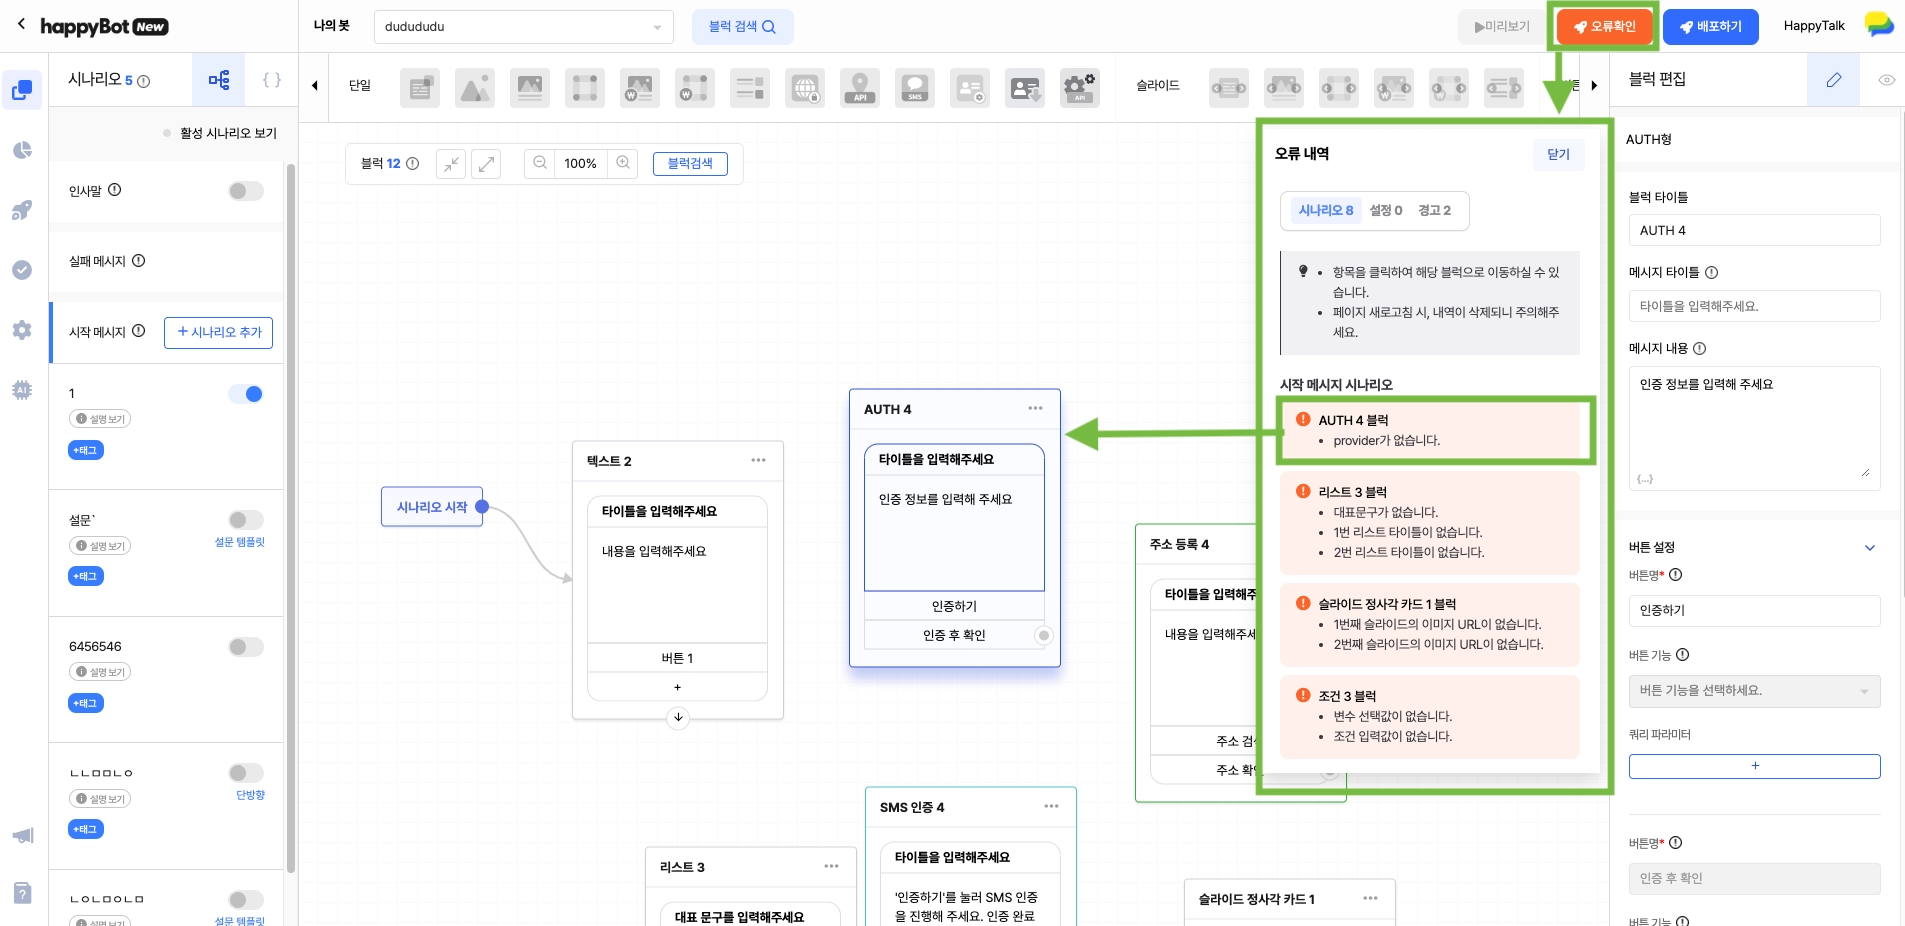Go back using the arrow beside happyBot logo
Image resolution: width=1905 pixels, height=926 pixels.
point(21,24)
